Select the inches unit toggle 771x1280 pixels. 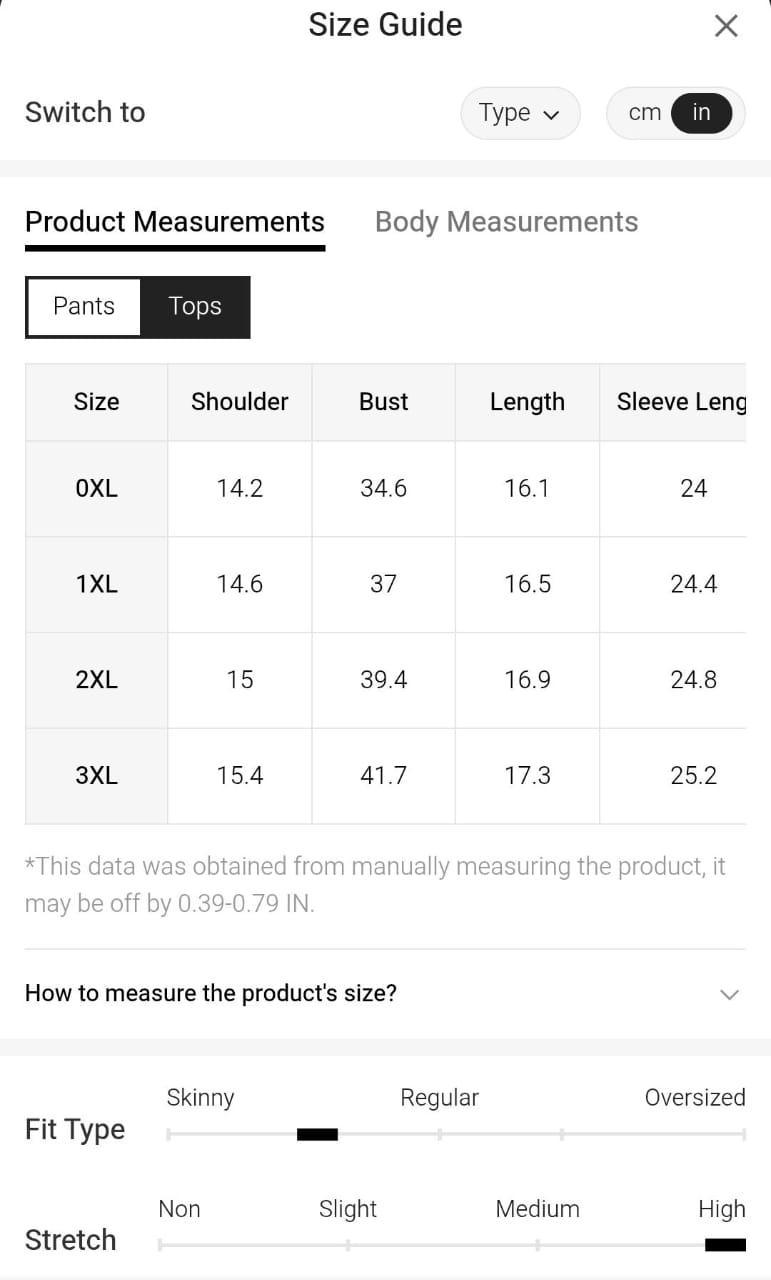[x=701, y=113]
